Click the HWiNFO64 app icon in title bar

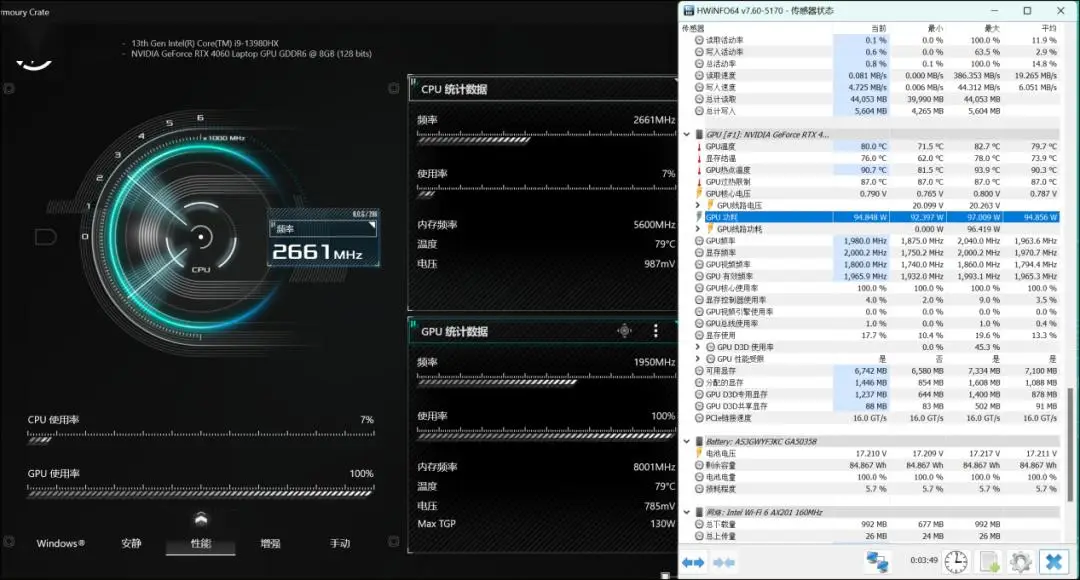[688, 10]
